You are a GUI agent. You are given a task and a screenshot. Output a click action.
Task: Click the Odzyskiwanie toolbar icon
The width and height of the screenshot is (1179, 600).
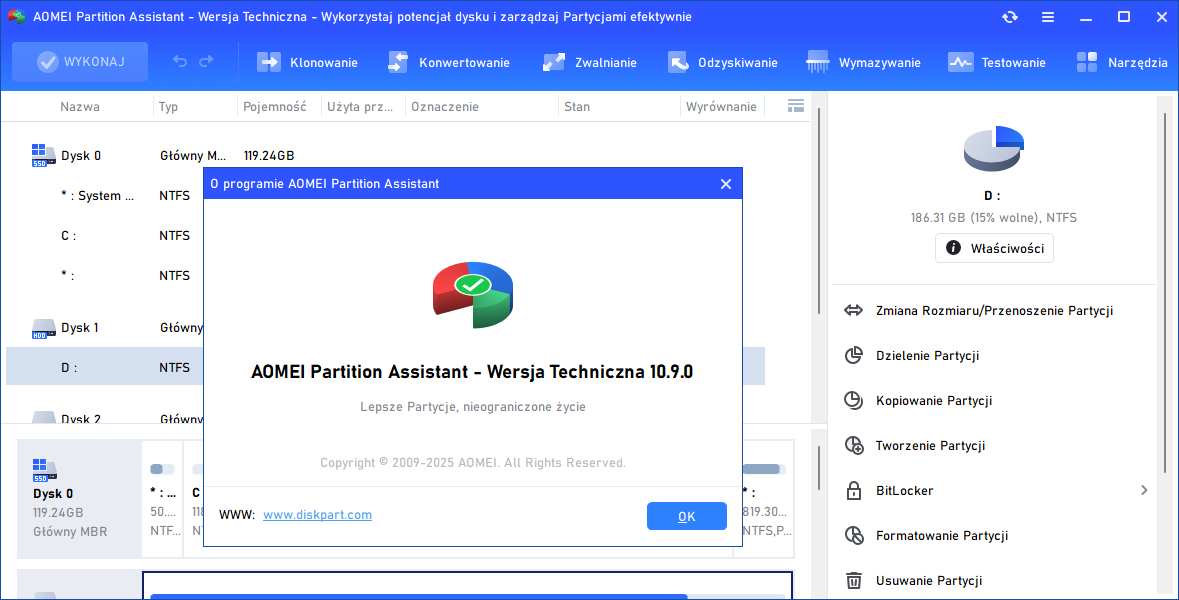(677, 62)
